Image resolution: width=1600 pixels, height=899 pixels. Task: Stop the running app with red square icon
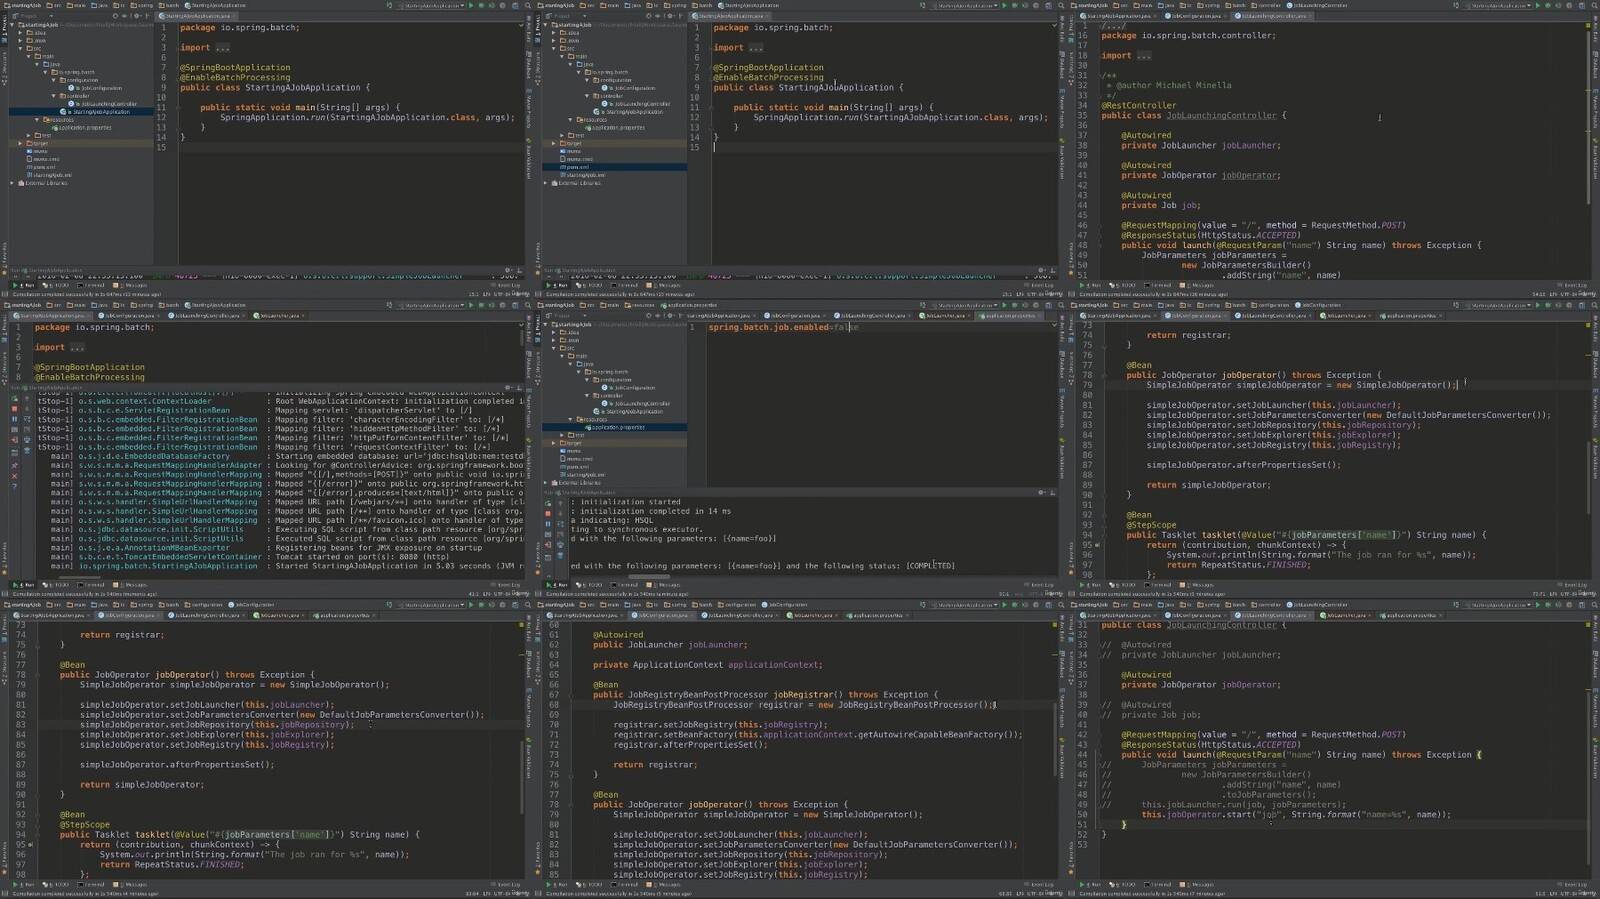click(548, 513)
